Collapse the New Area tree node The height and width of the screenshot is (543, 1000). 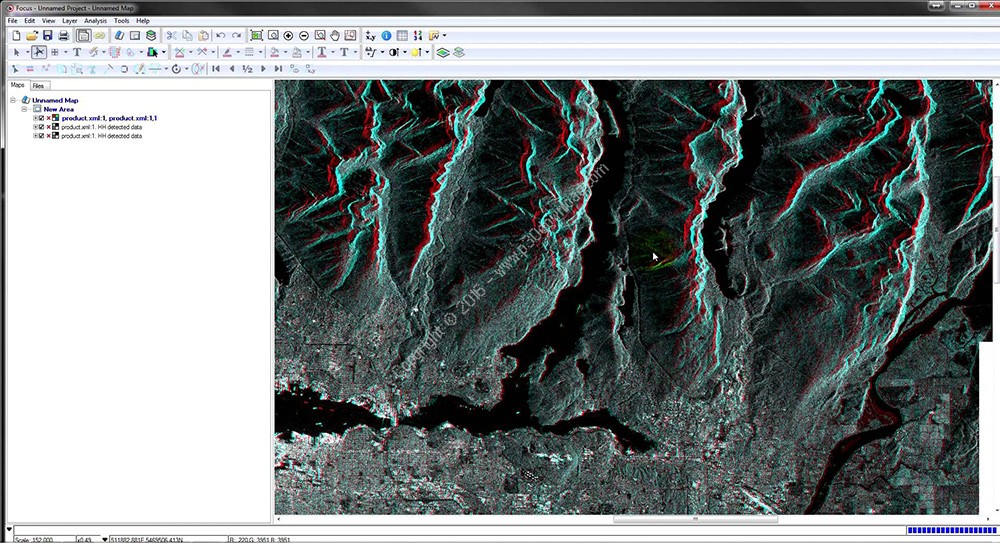(25, 109)
